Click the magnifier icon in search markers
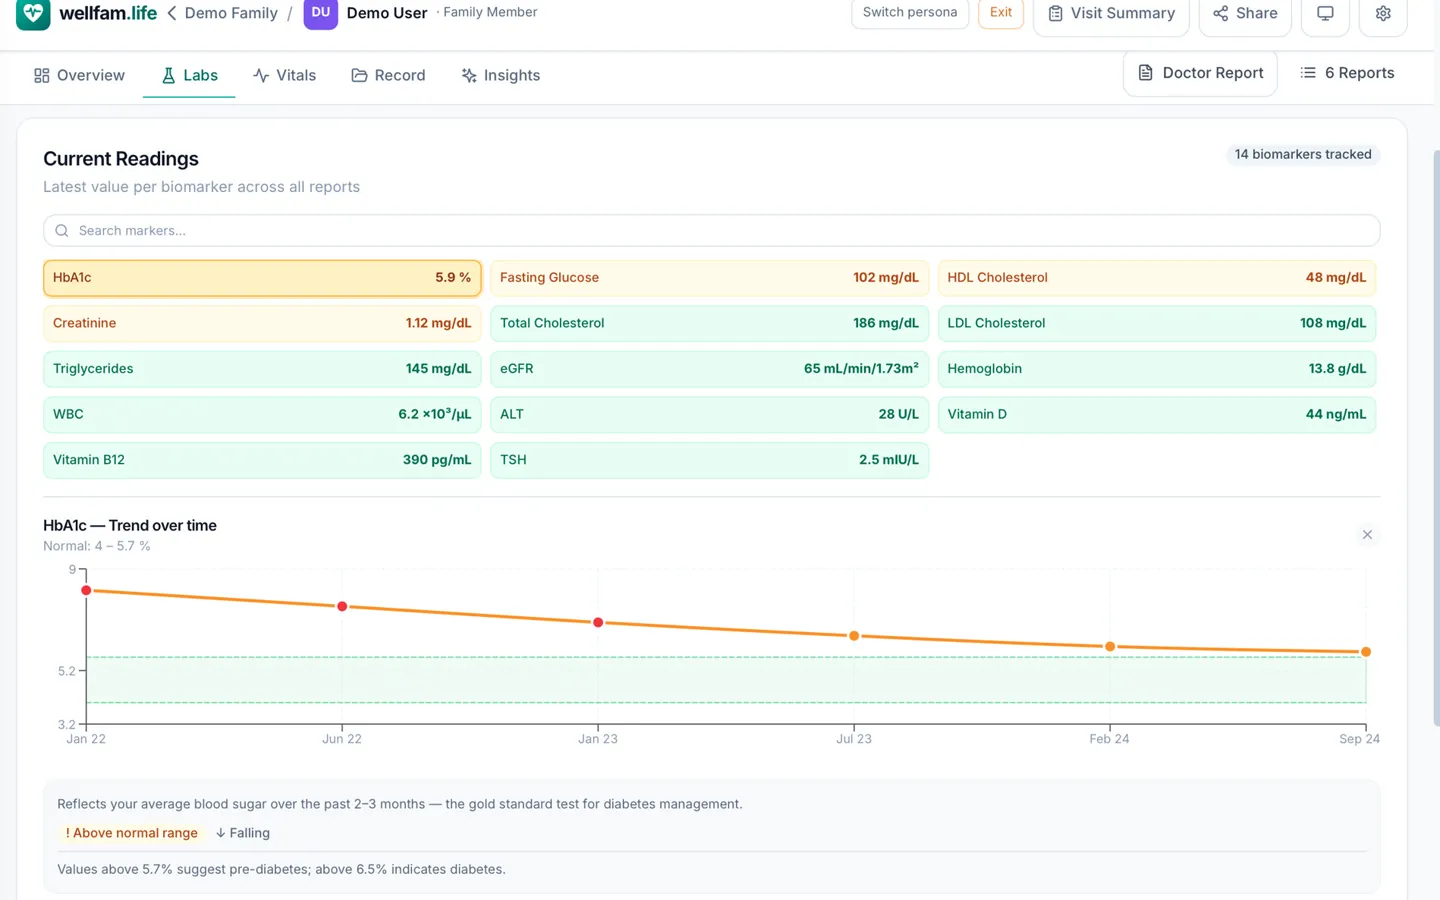Viewport: 1440px width, 900px height. tap(62, 231)
